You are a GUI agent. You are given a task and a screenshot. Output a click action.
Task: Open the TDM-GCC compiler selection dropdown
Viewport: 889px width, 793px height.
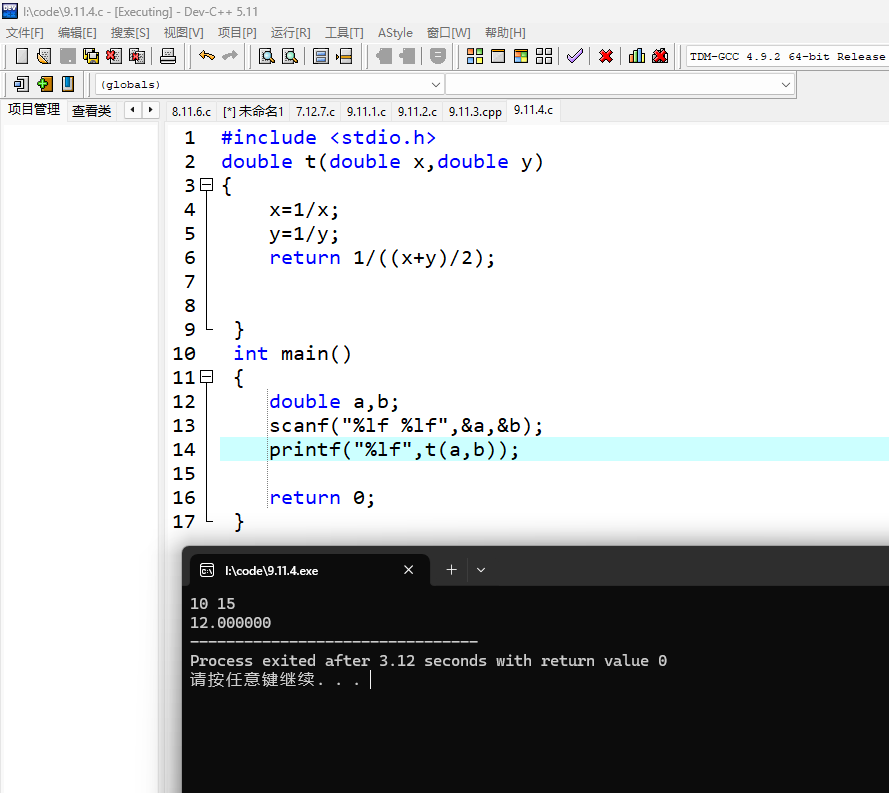(788, 57)
